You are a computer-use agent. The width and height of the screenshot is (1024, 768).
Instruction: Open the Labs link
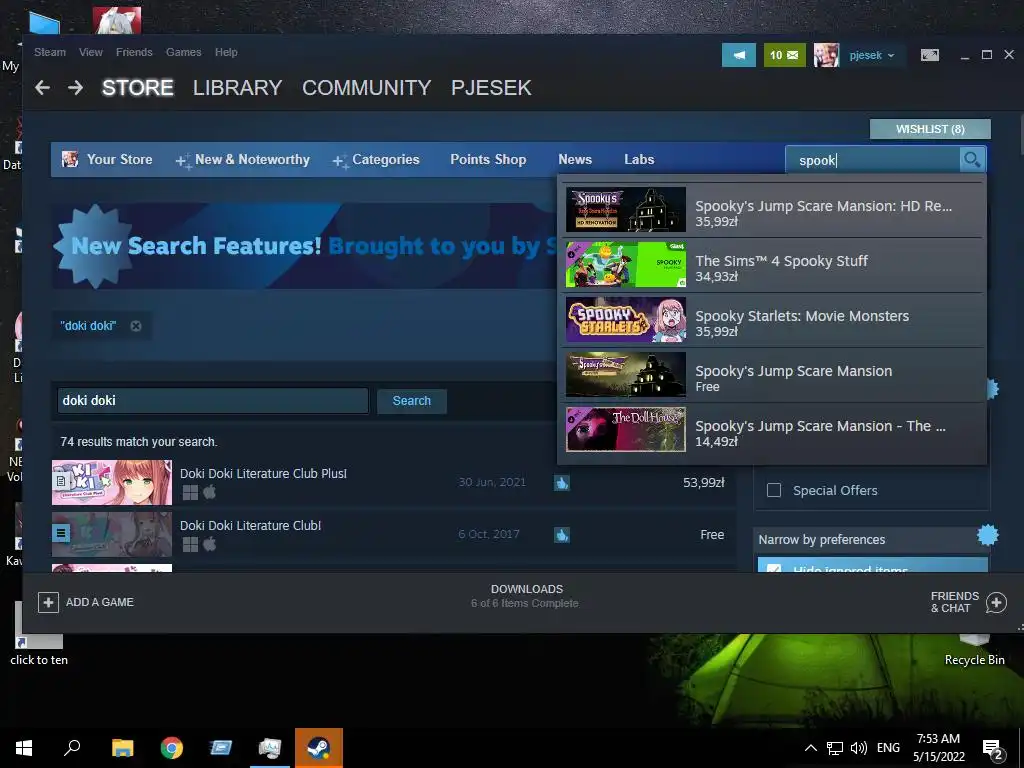tap(639, 159)
